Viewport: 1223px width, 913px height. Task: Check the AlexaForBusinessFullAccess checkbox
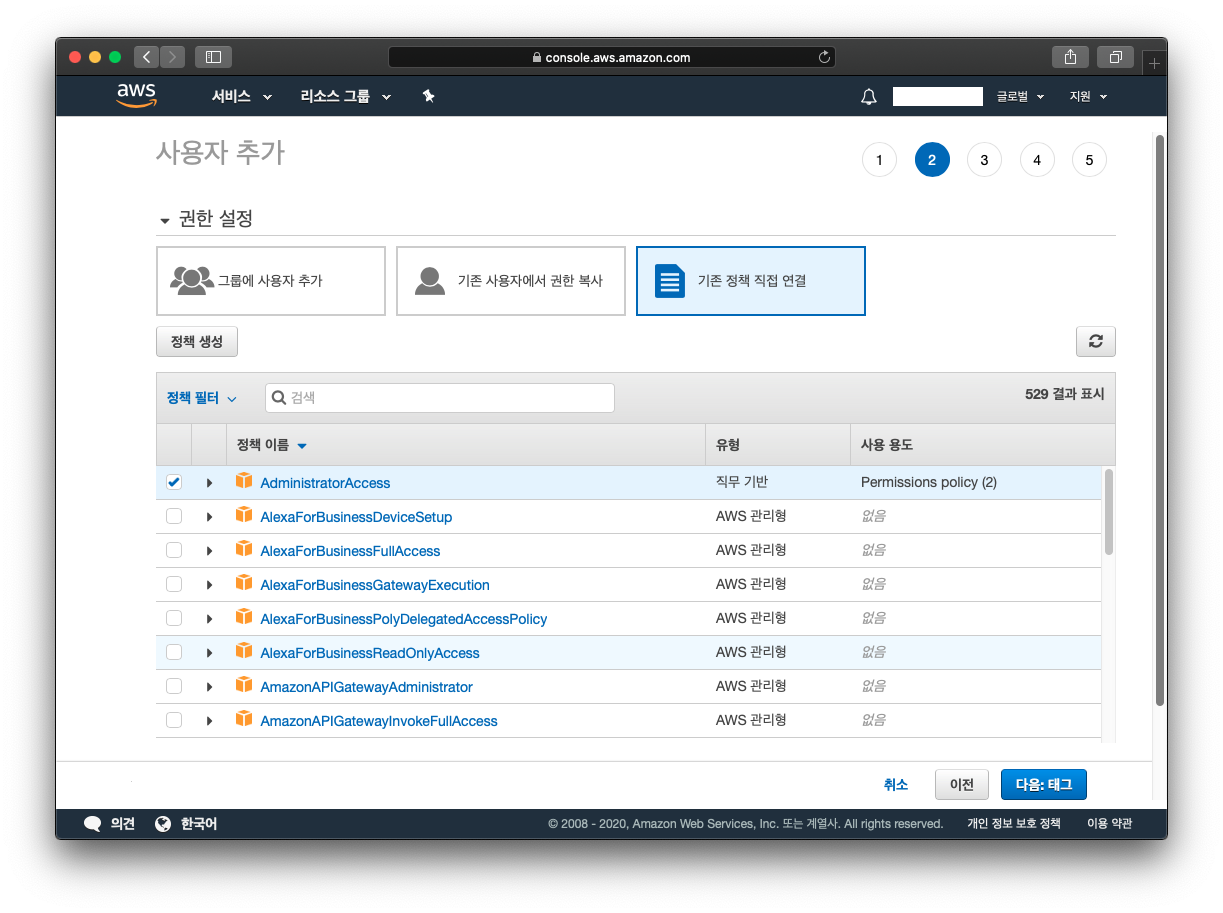point(174,550)
